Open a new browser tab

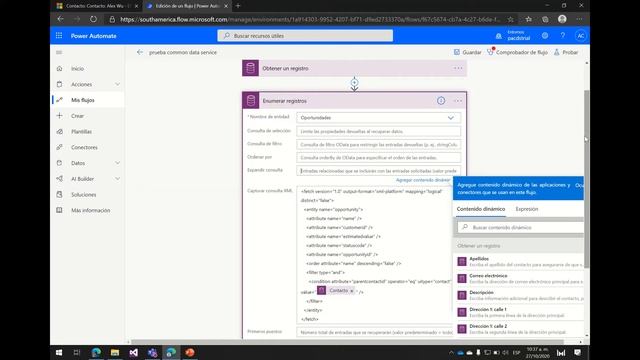[238, 6]
